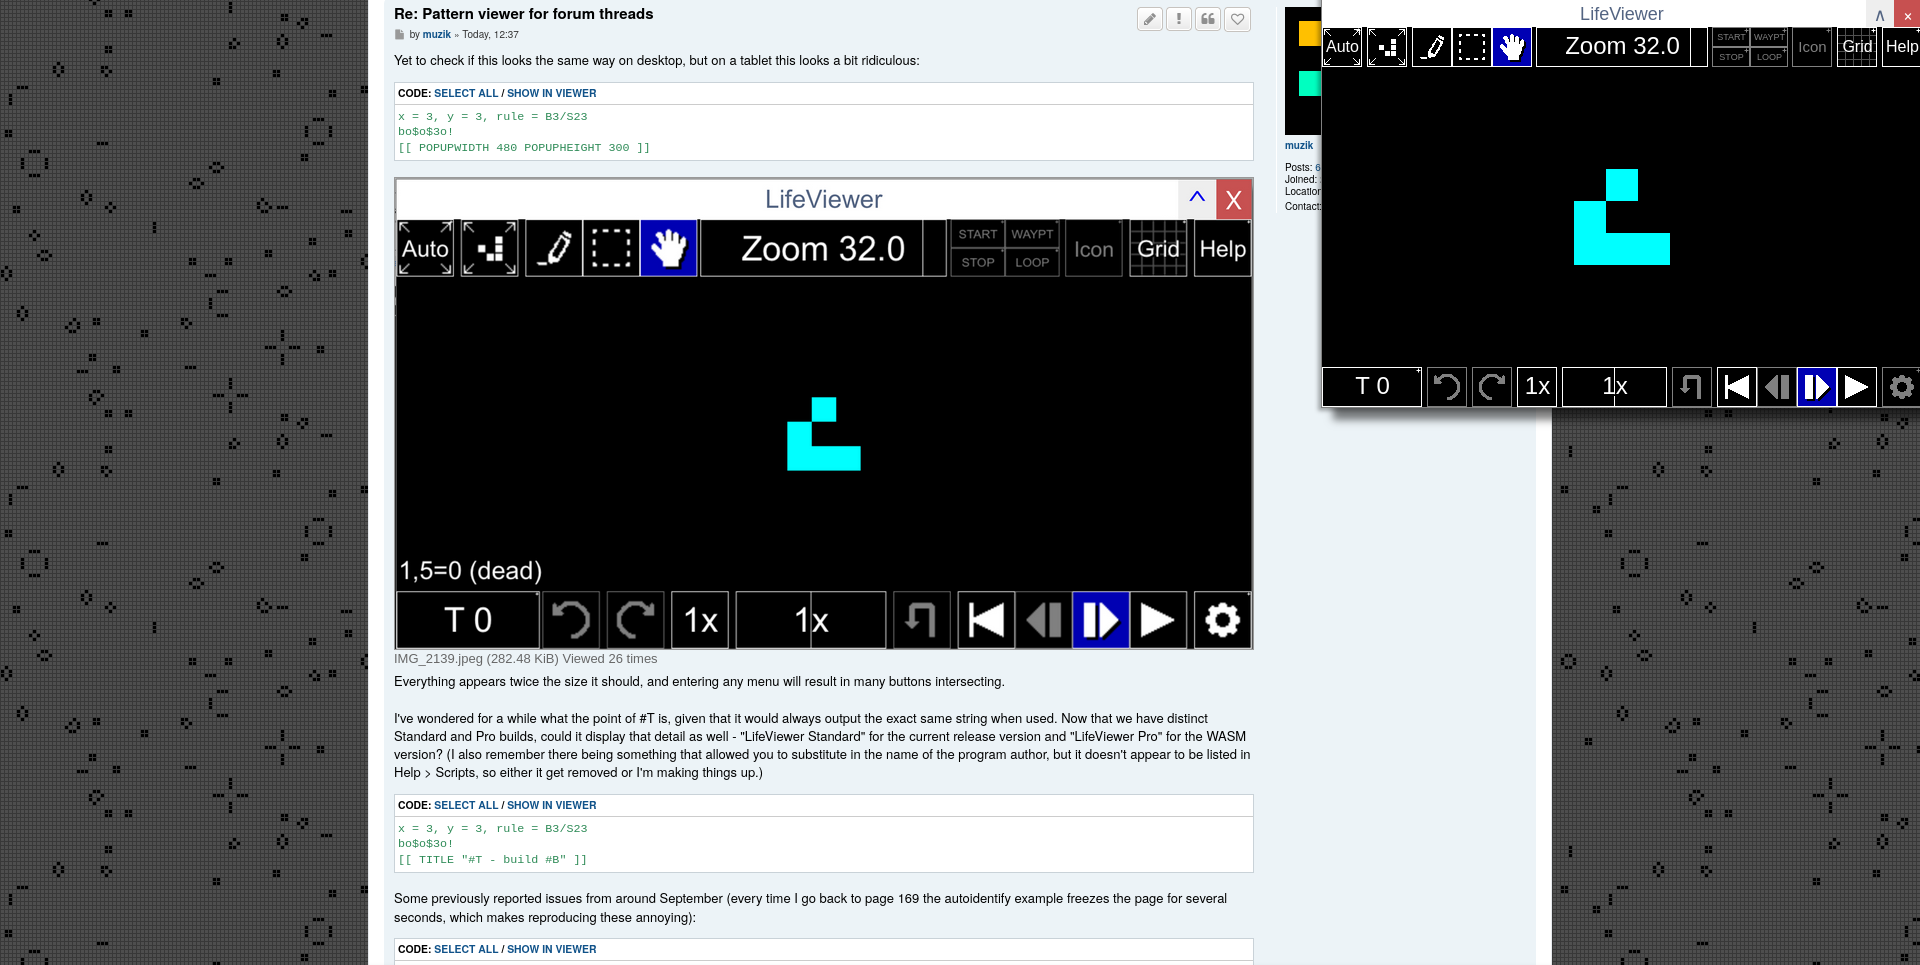Select the pencil Draw tool in popup viewer
The width and height of the screenshot is (1920, 965).
click(1432, 47)
